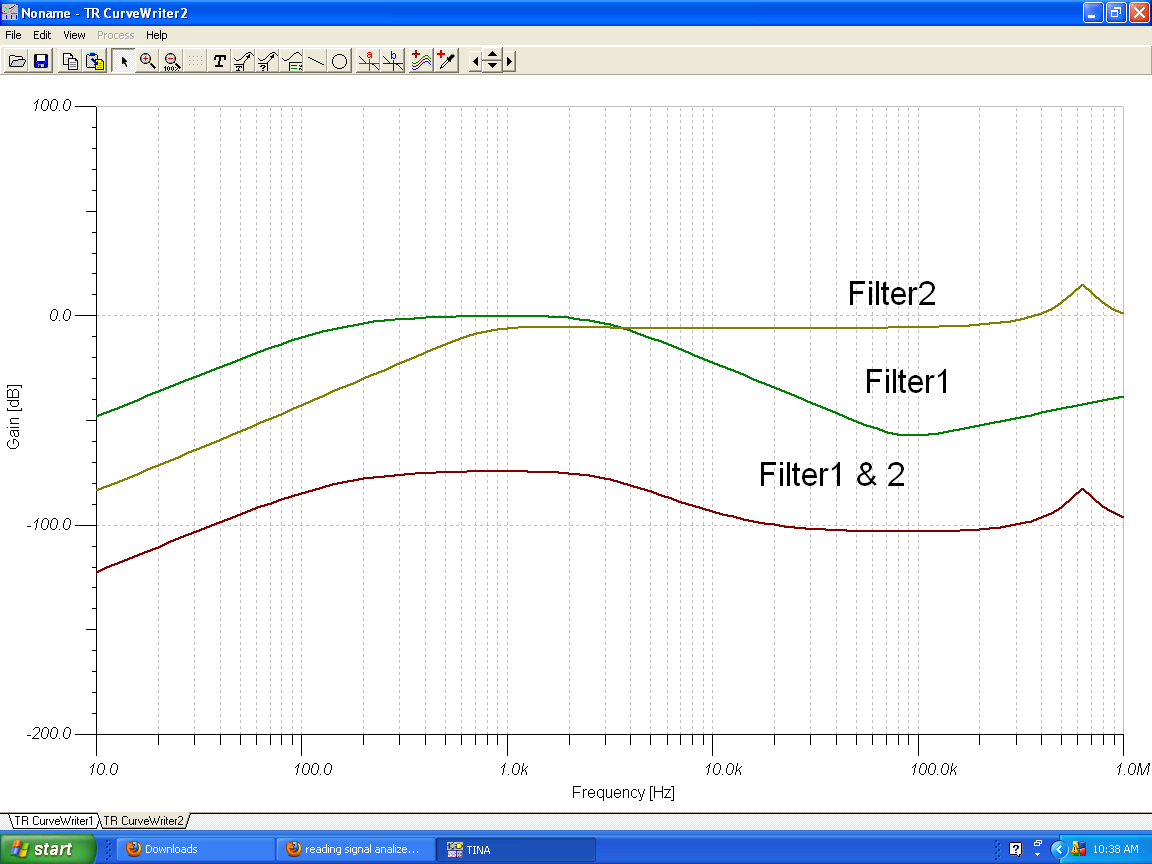Click the Gain [dB] axis title
The height and width of the screenshot is (864, 1152).
13,416
